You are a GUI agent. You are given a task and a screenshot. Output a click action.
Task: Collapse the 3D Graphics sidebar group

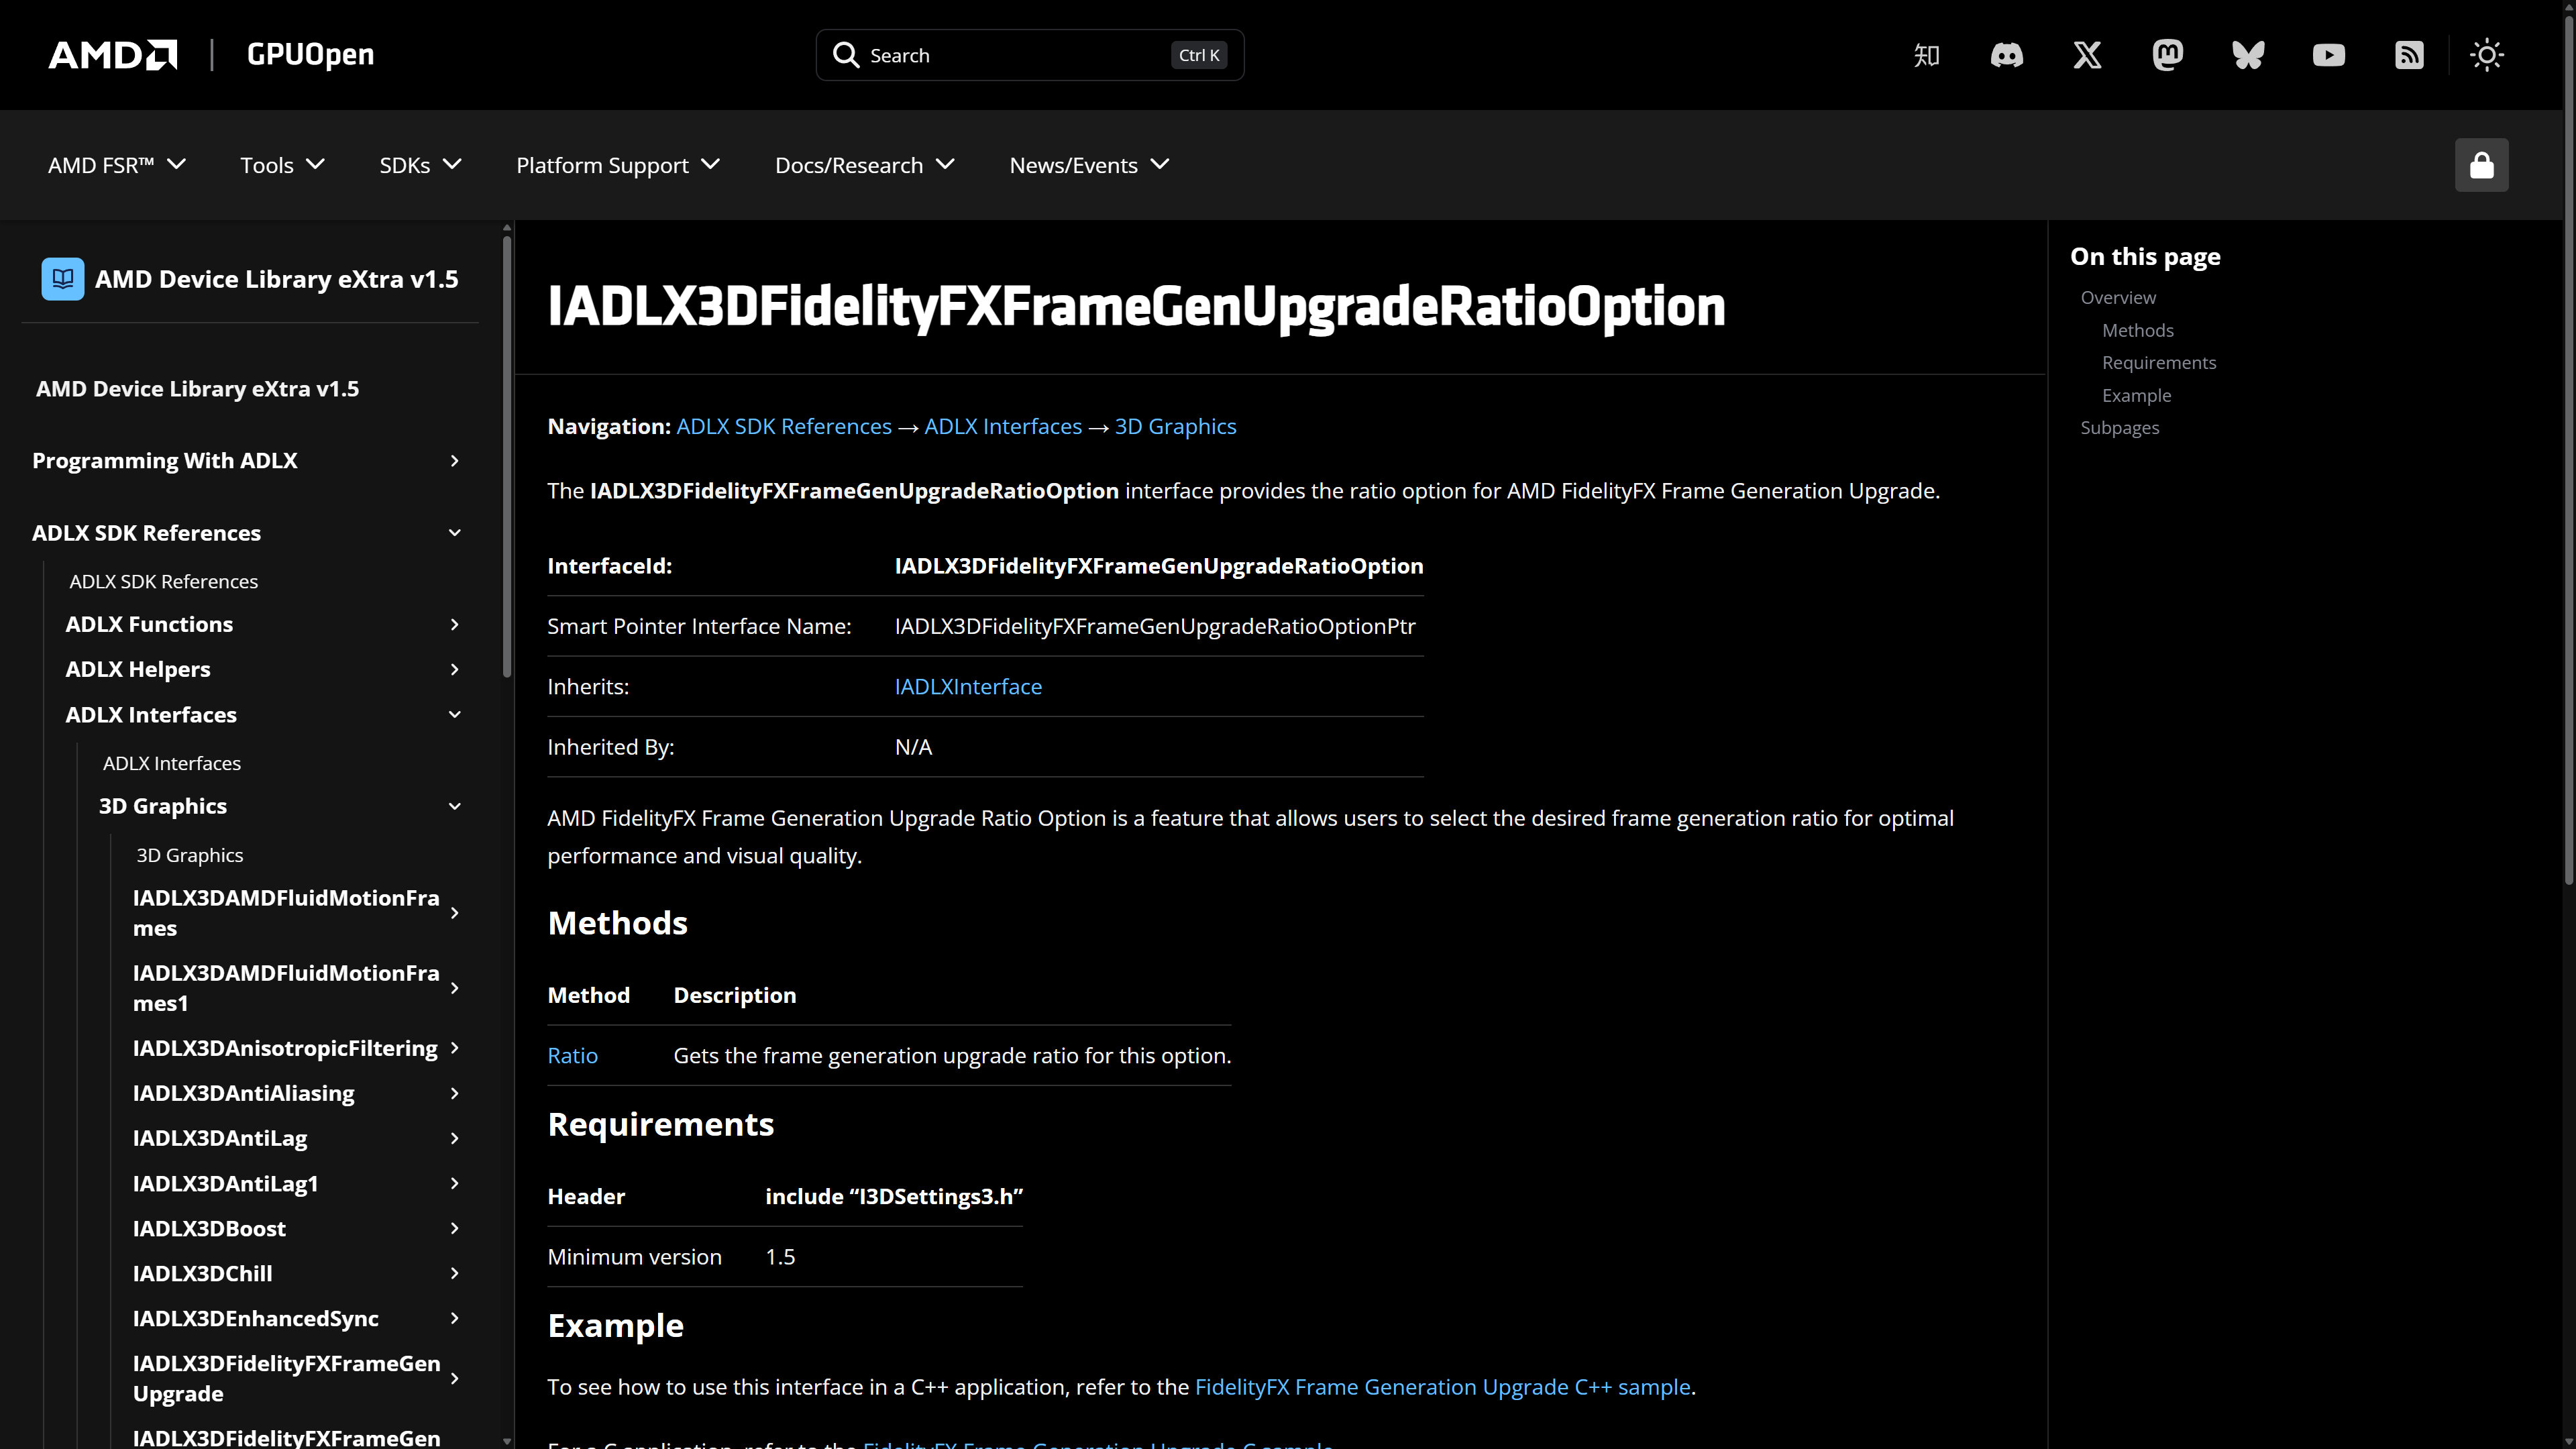[x=454, y=806]
